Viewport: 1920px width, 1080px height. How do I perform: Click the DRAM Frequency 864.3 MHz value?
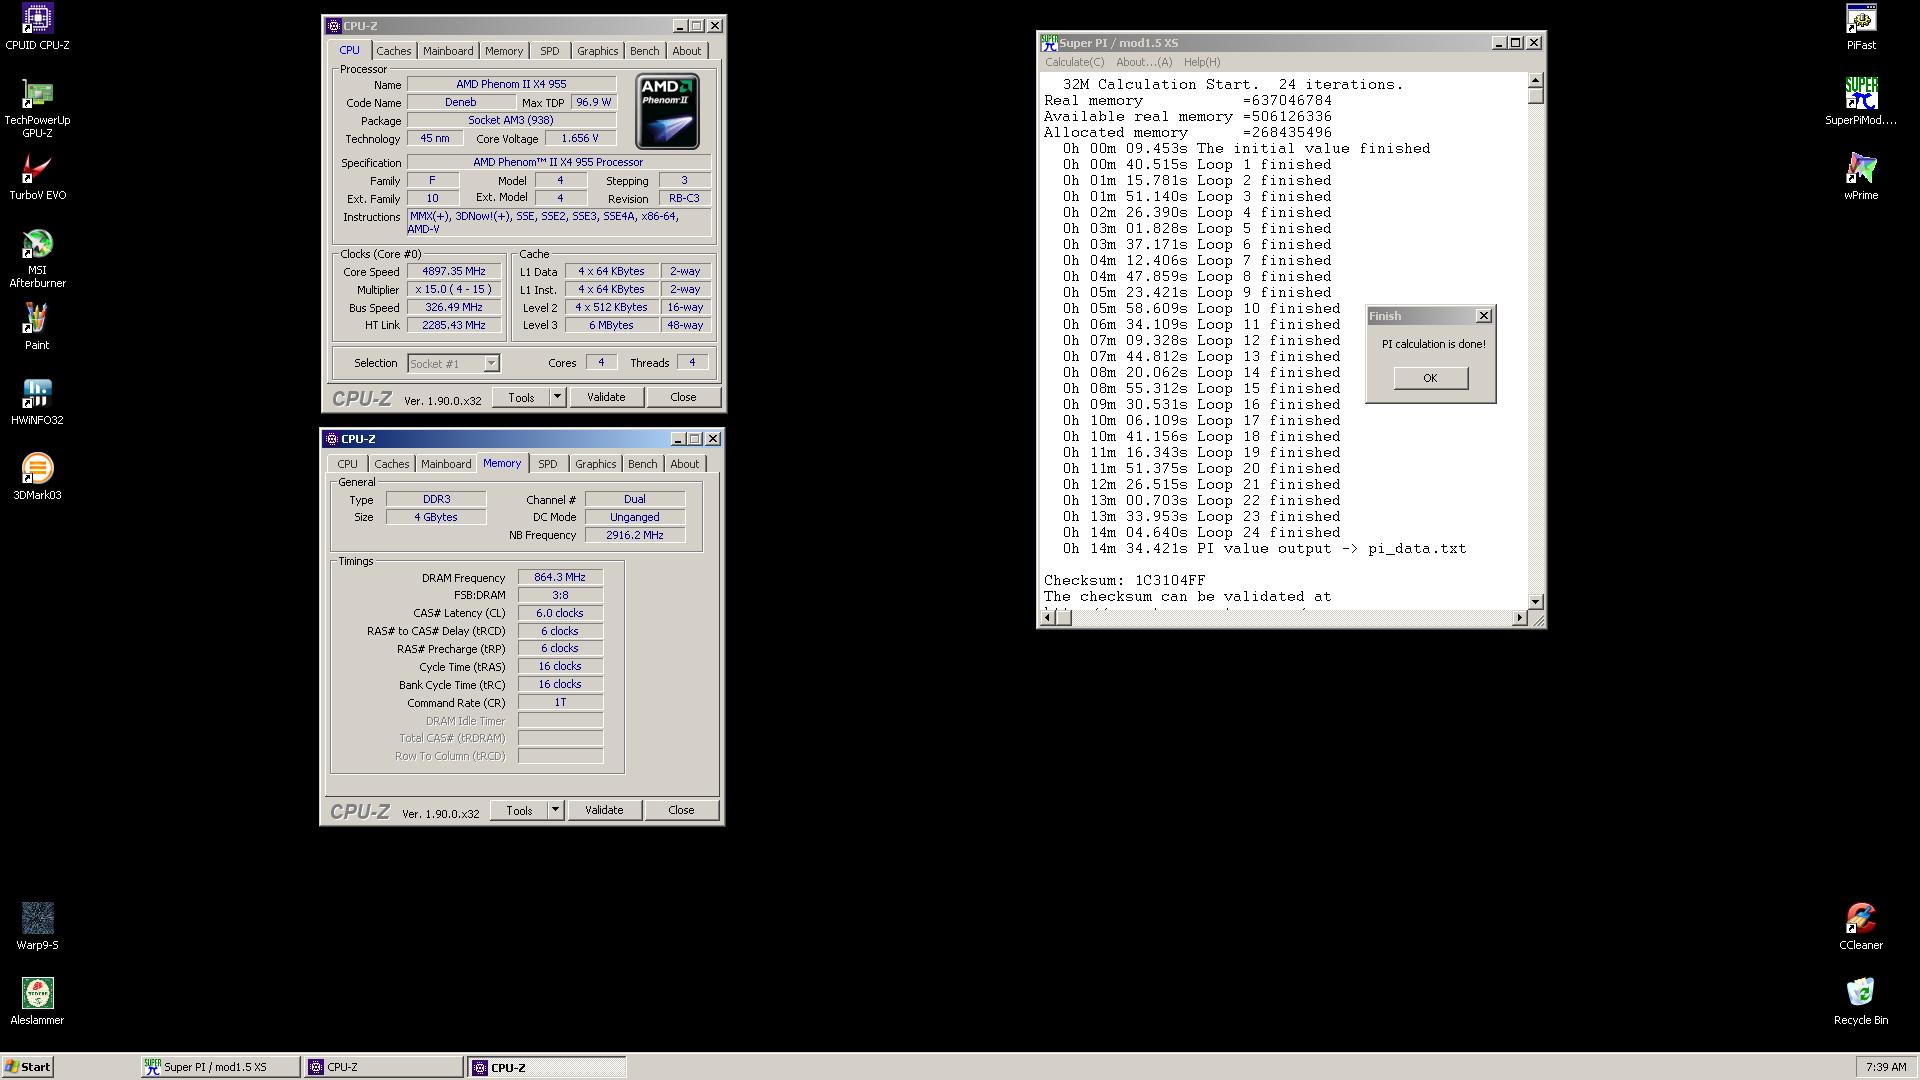click(560, 577)
